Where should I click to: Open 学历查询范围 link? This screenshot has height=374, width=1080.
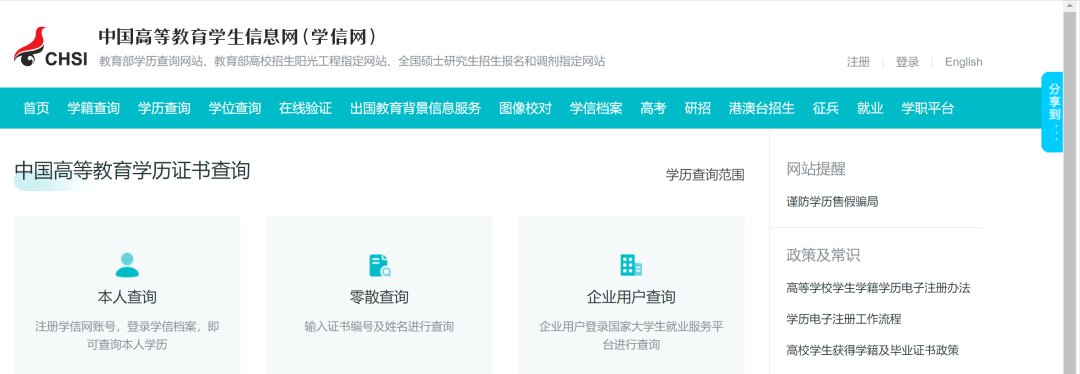pyautogui.click(x=705, y=175)
